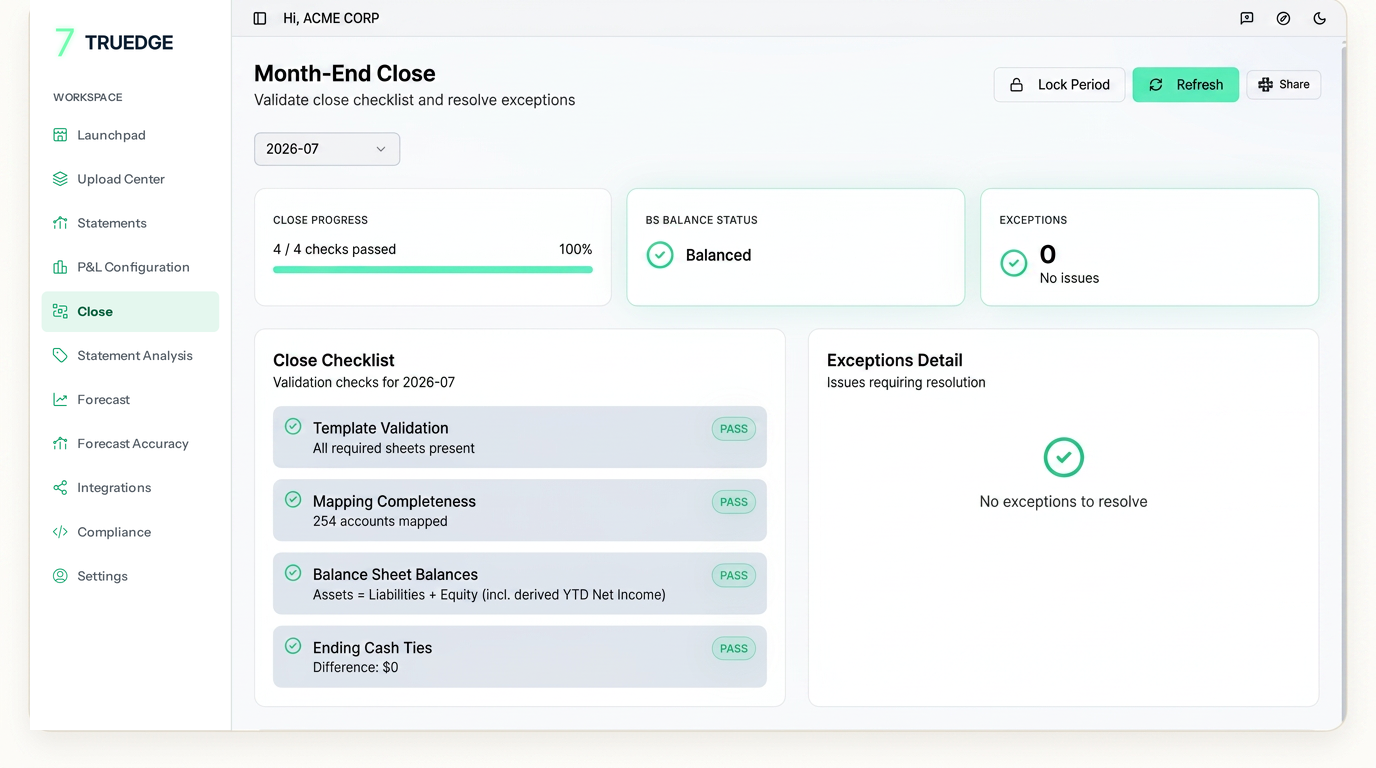Click the Template Validation check icon

pyautogui.click(x=293, y=426)
